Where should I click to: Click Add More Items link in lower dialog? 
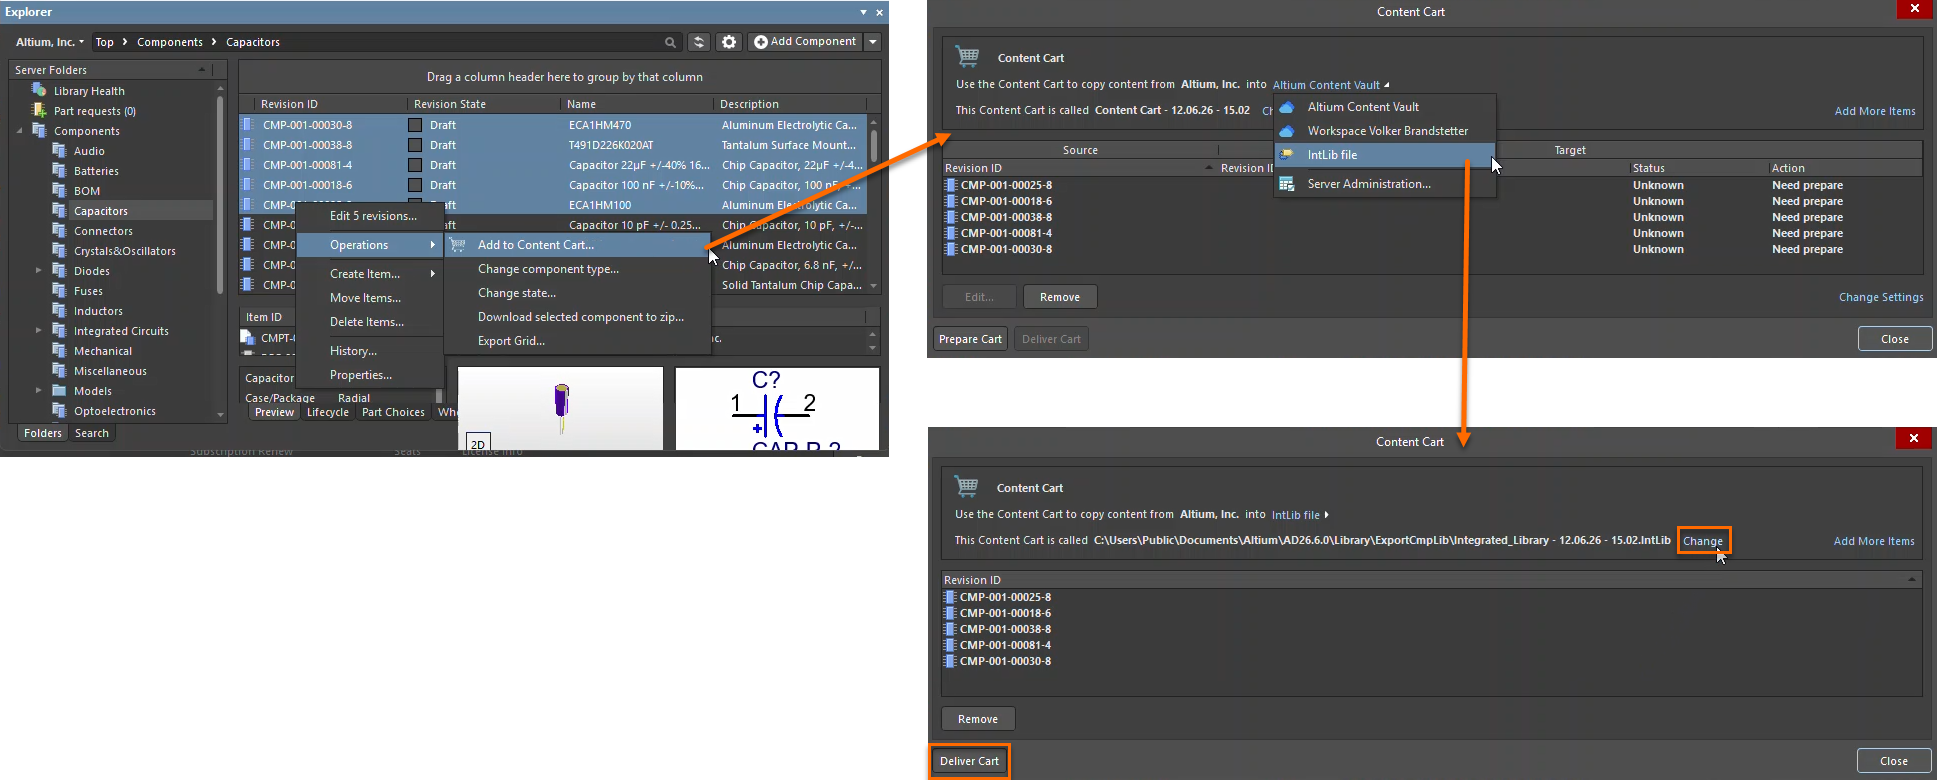point(1874,541)
